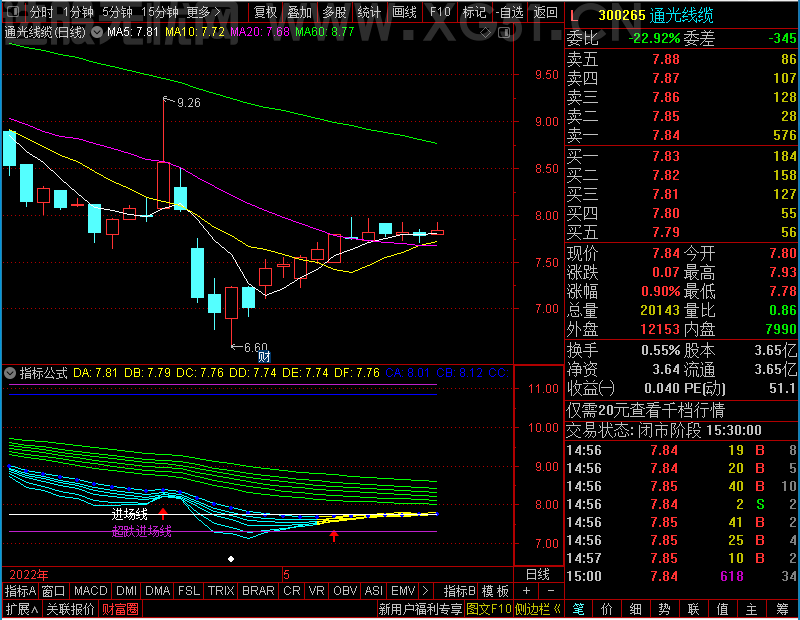Select the 指标A tab
The width and height of the screenshot is (800, 620).
(20, 591)
